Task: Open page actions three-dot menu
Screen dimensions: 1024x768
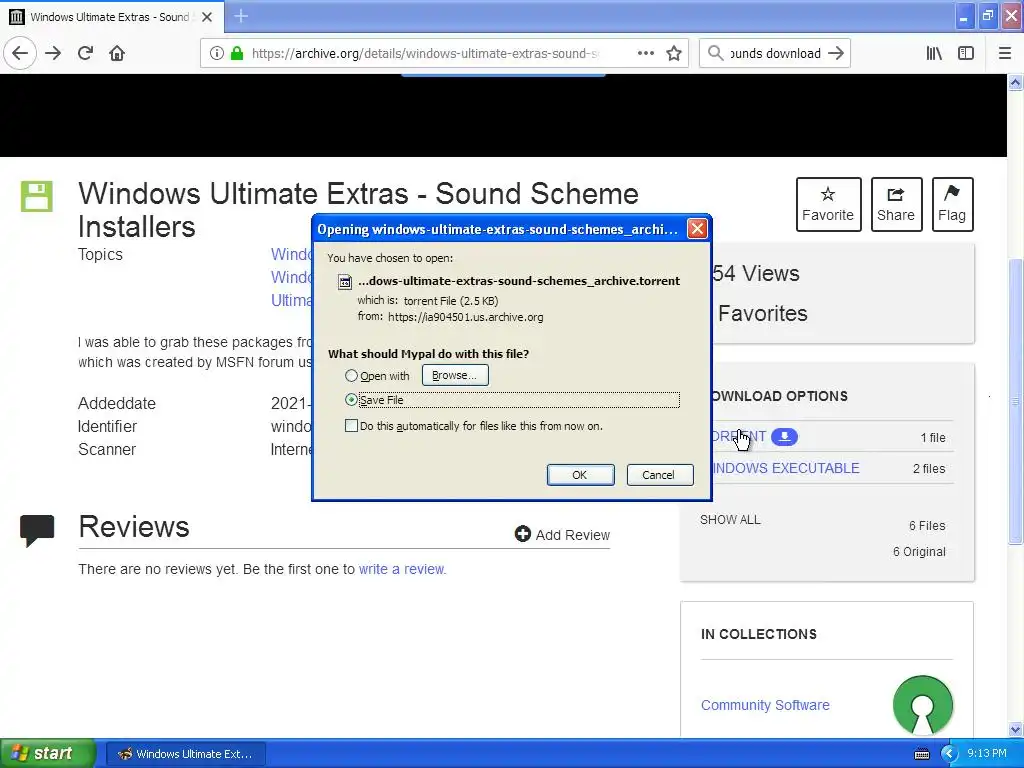Action: click(645, 53)
